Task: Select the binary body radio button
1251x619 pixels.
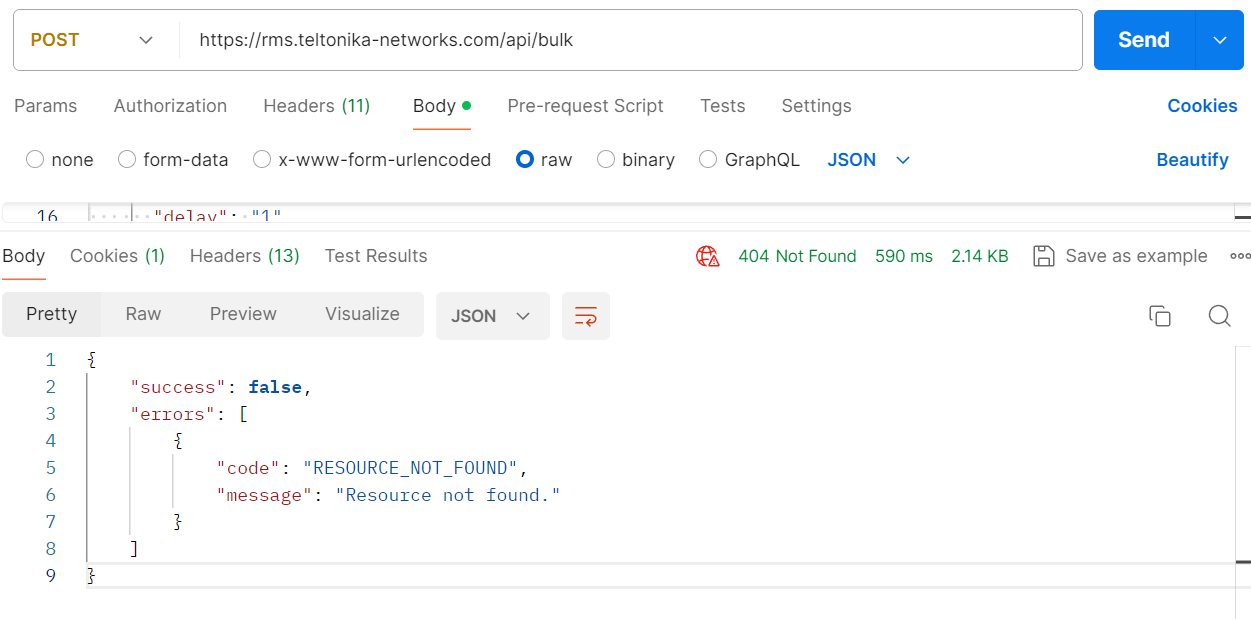Action: point(605,160)
